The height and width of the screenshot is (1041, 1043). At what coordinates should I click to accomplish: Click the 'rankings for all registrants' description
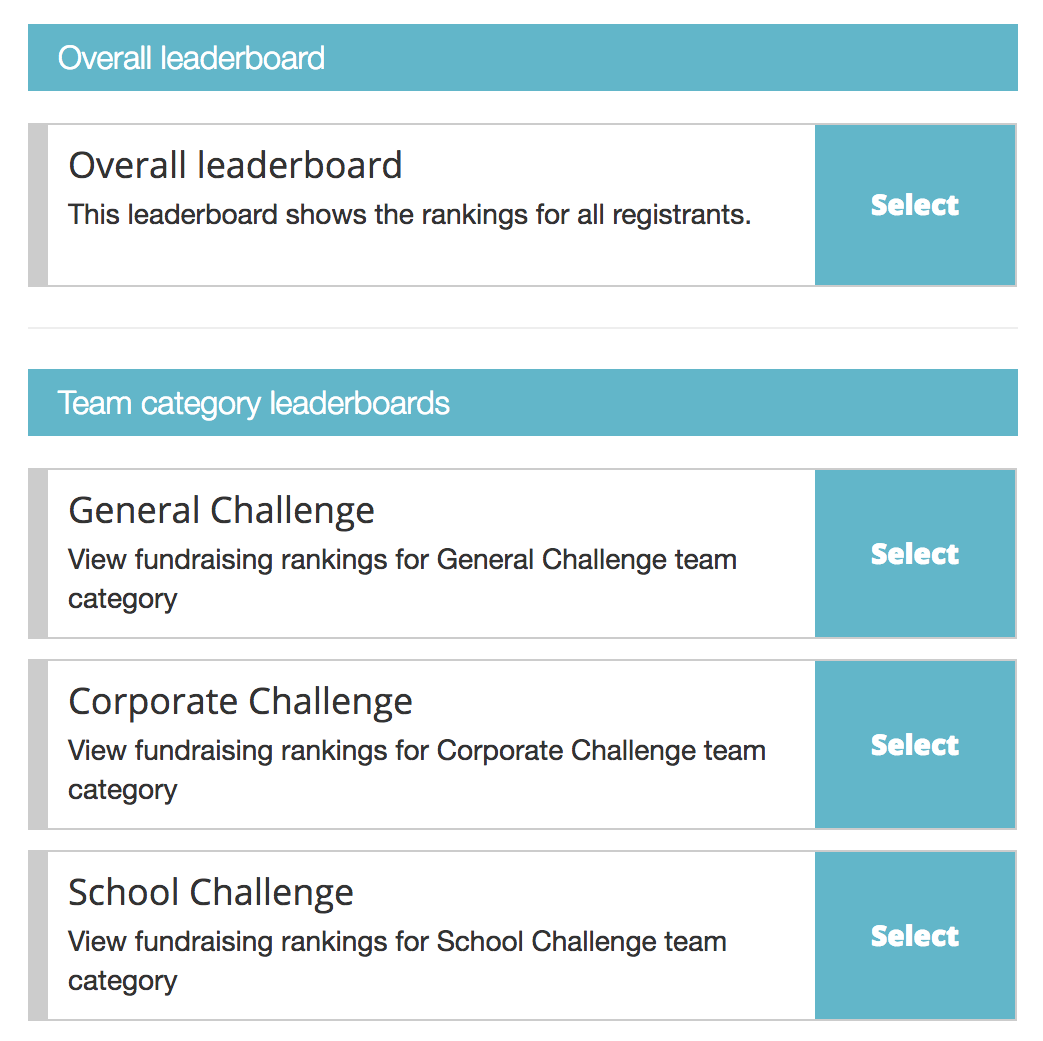tap(409, 214)
